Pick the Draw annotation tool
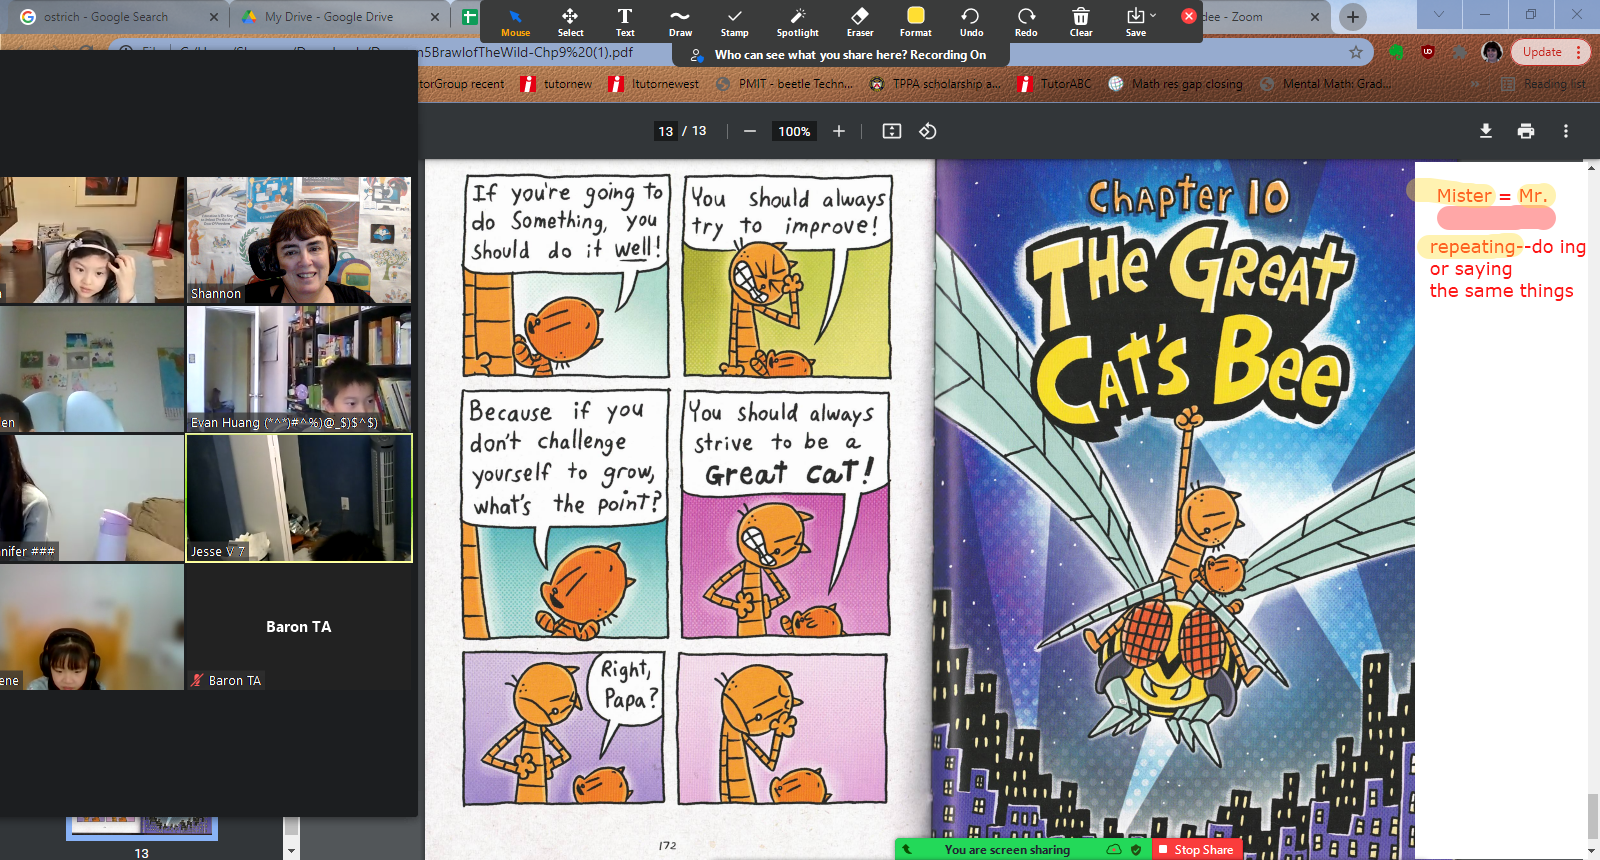Image resolution: width=1600 pixels, height=860 pixels. (680, 22)
